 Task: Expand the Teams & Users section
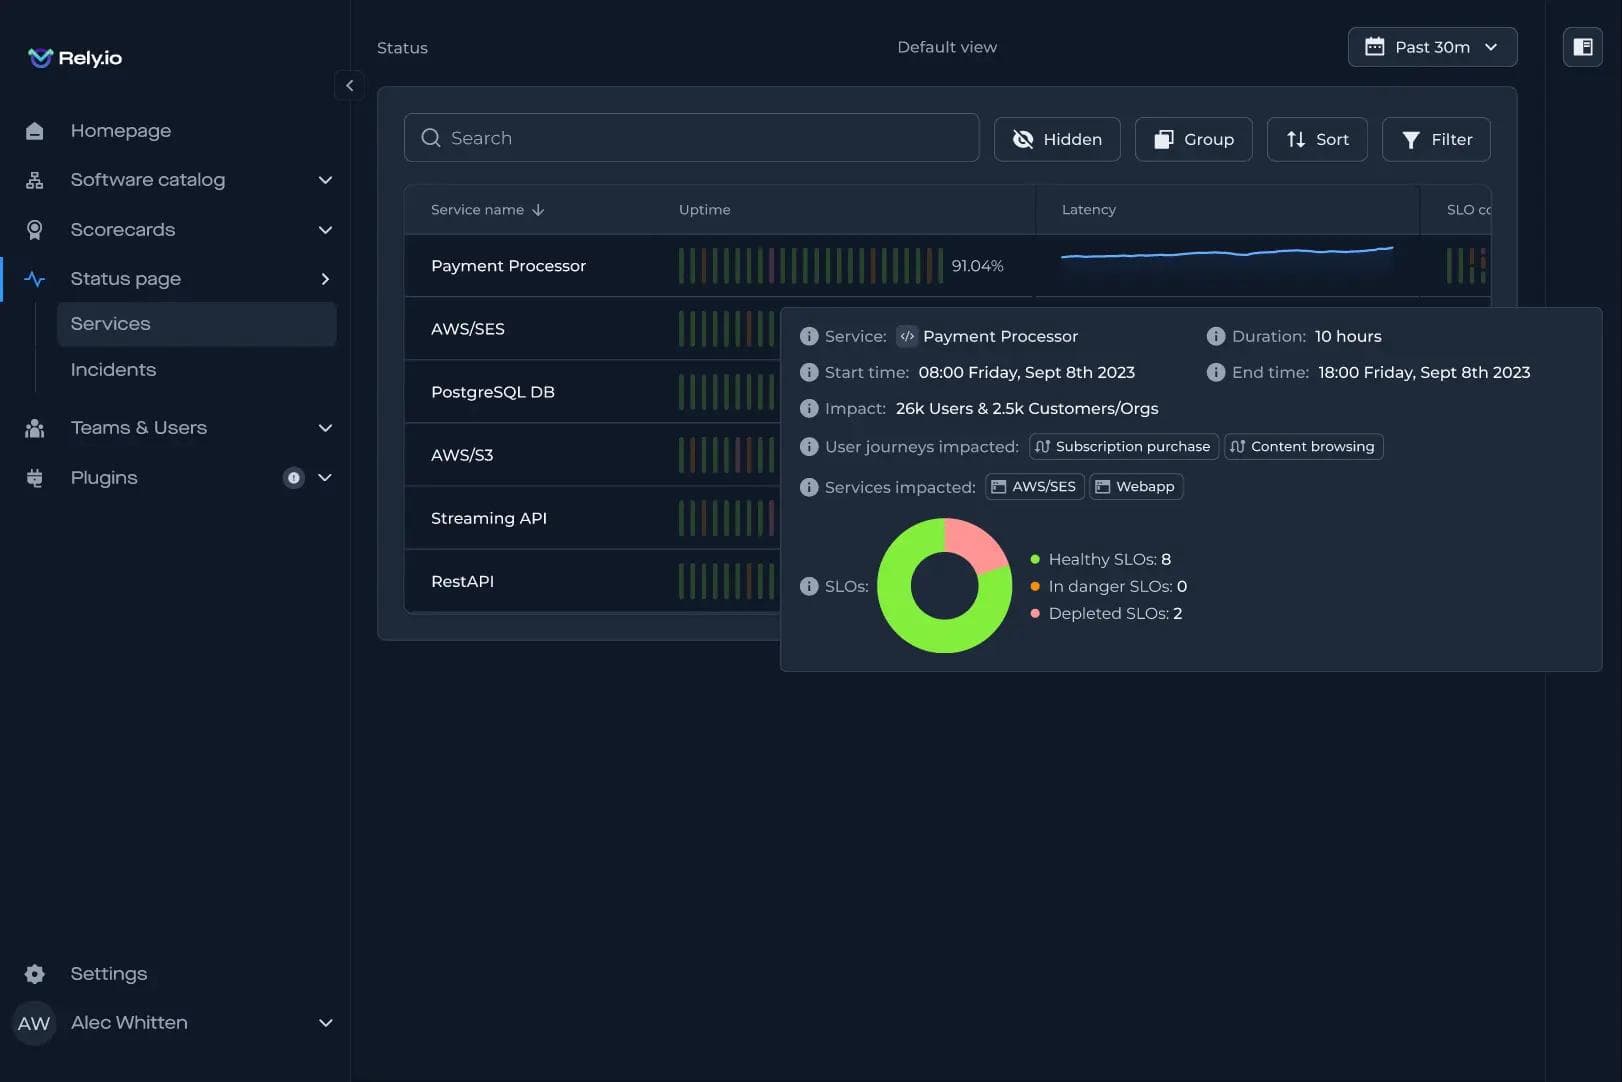point(324,428)
